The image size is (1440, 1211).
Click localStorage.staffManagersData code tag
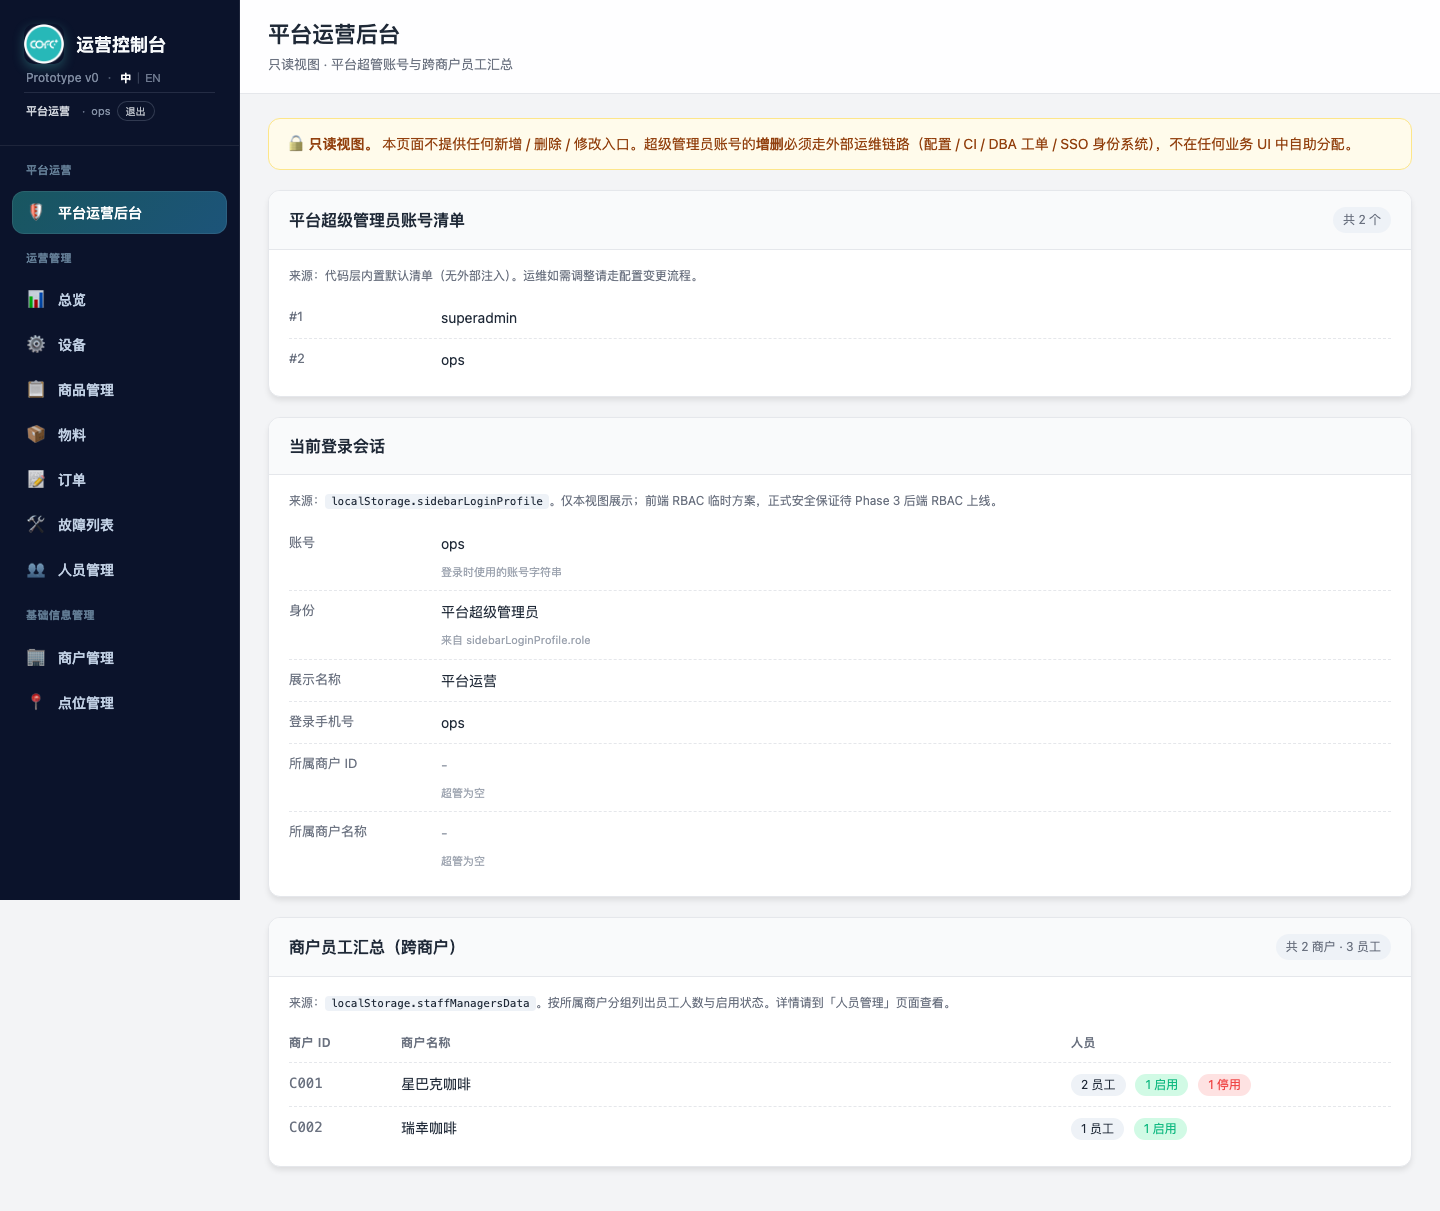[x=431, y=1003]
